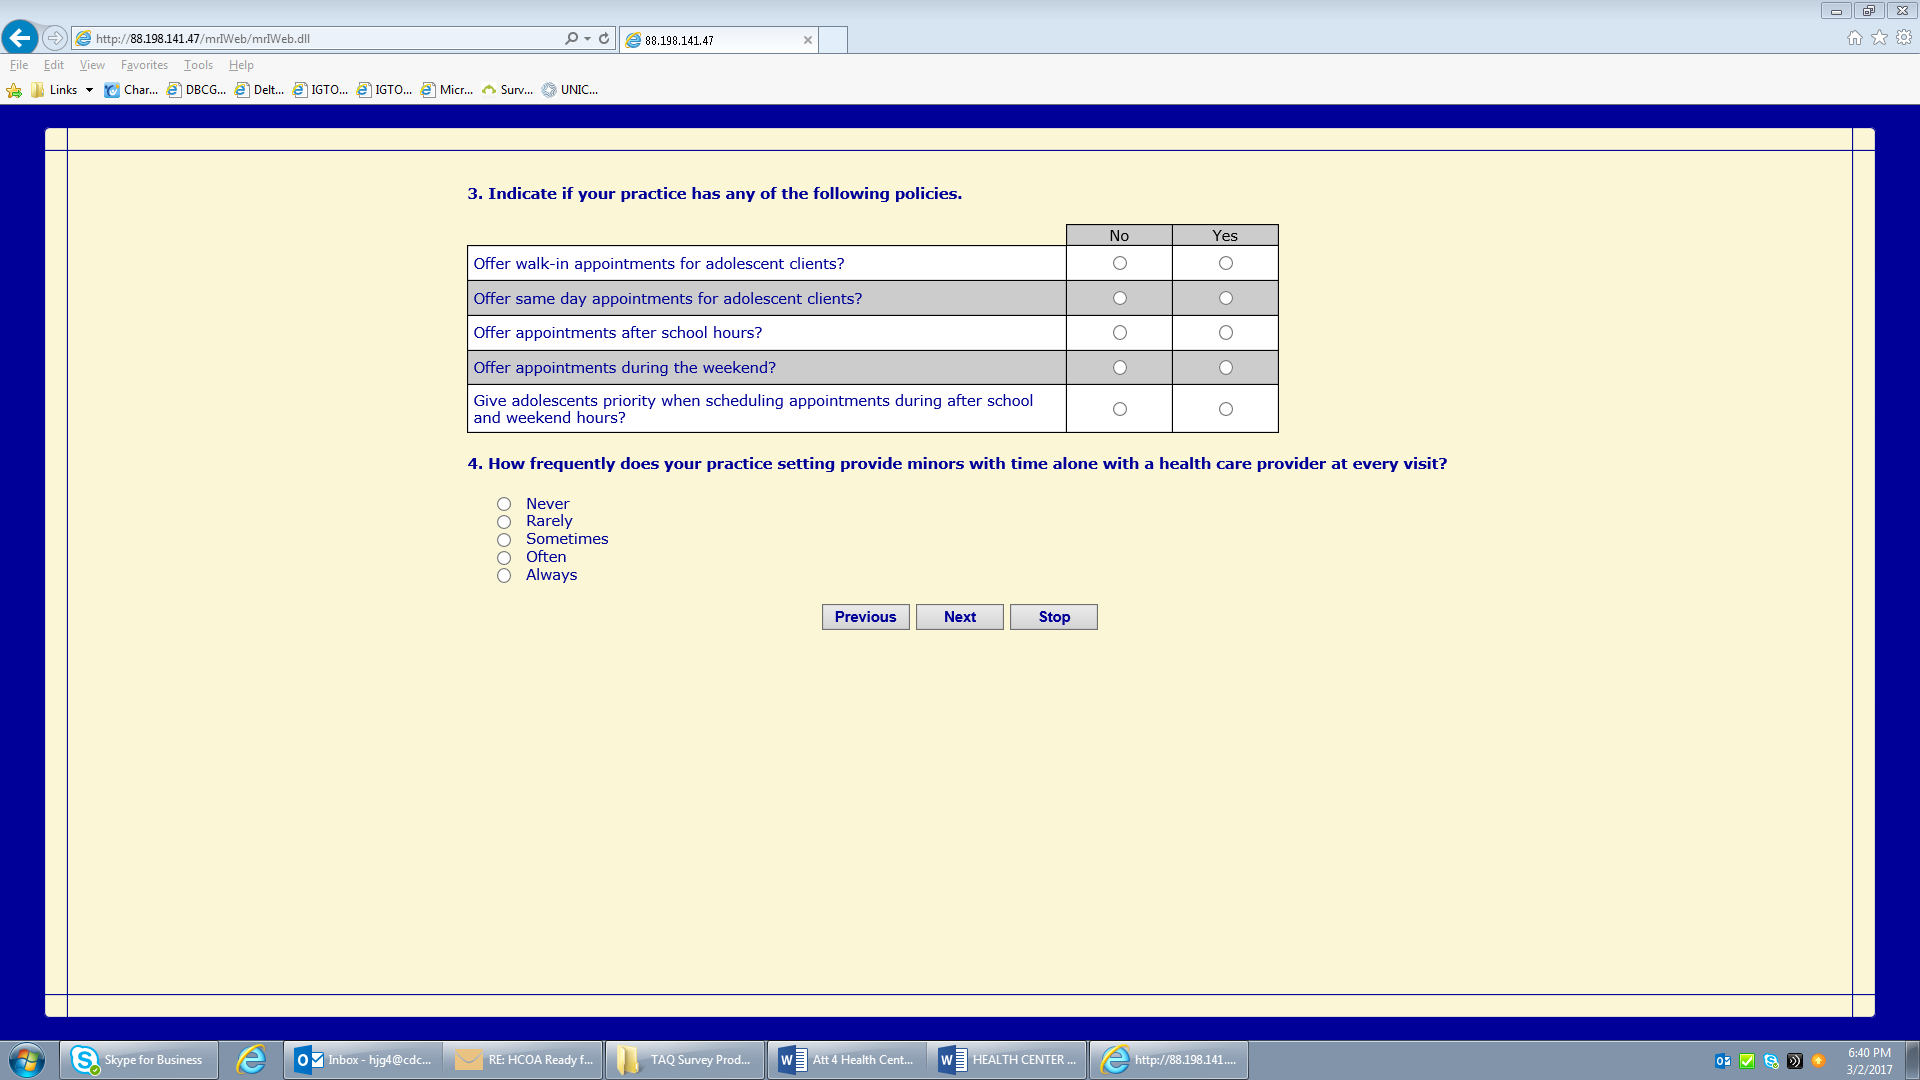Click the Add to Favorites bar icon

[x=14, y=90]
